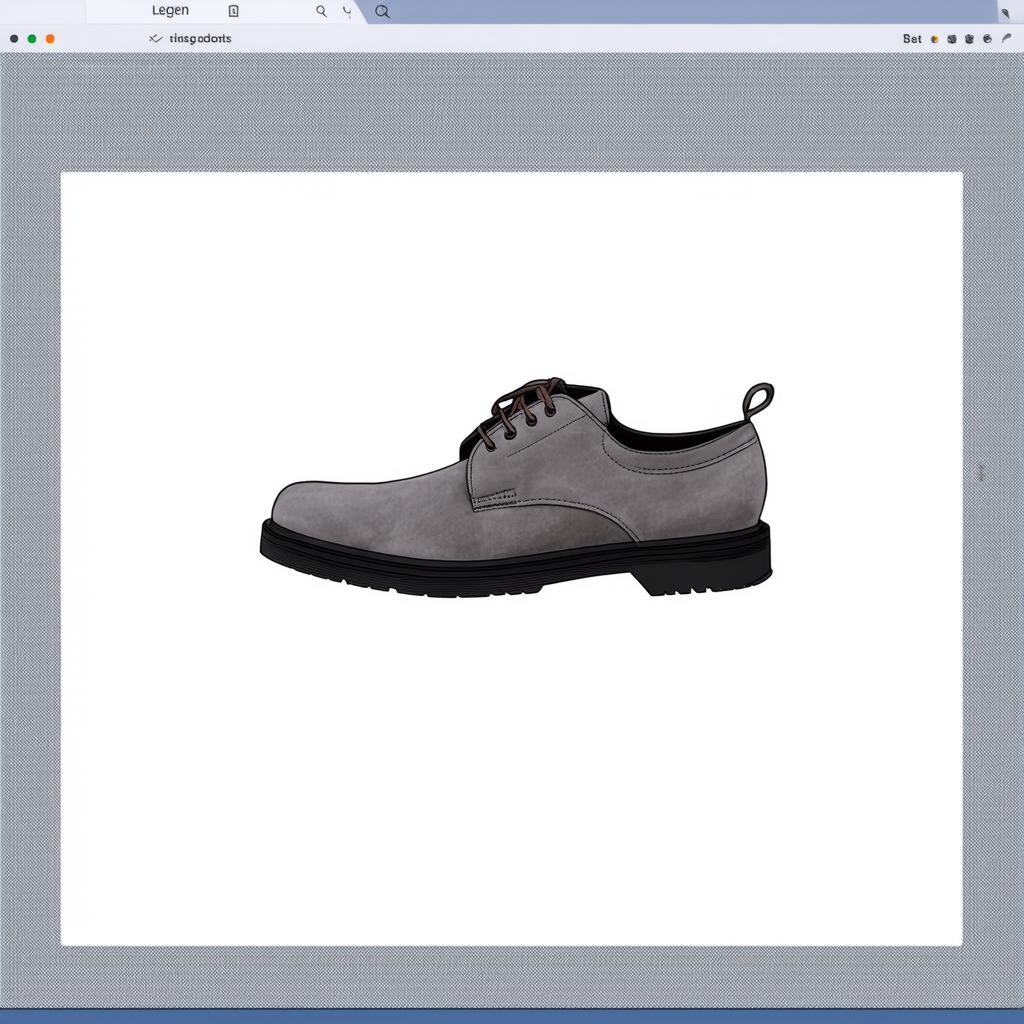Click the gray suede shoe on the canvas
The height and width of the screenshot is (1024, 1024).
pos(520,500)
